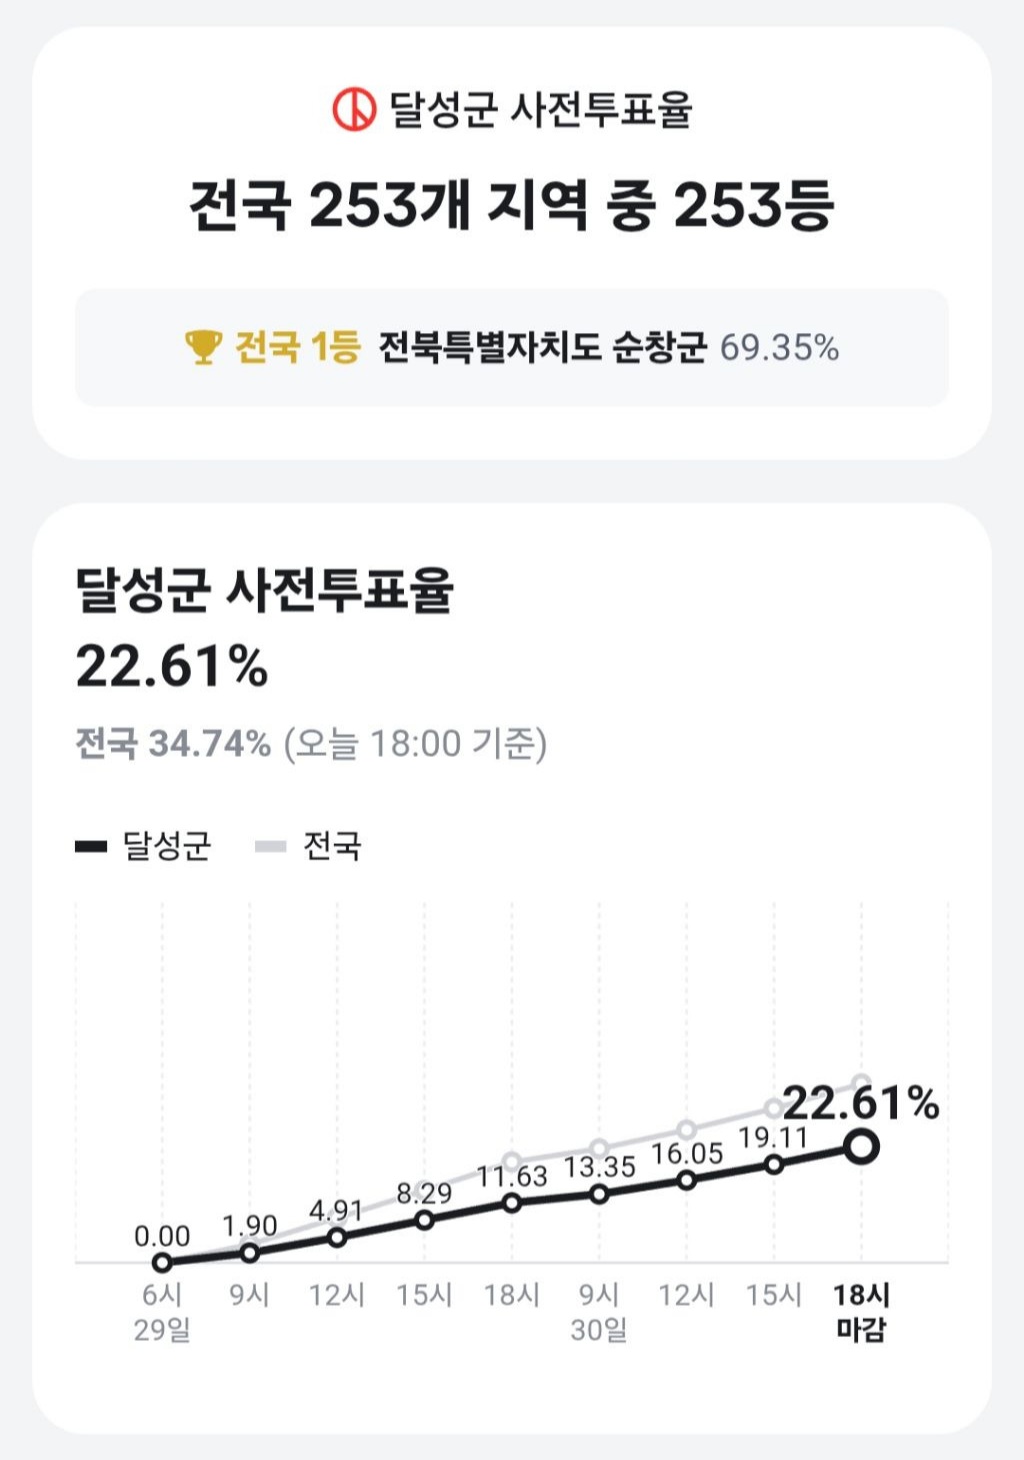Select the 8.29 data point on the chart

point(424,1220)
